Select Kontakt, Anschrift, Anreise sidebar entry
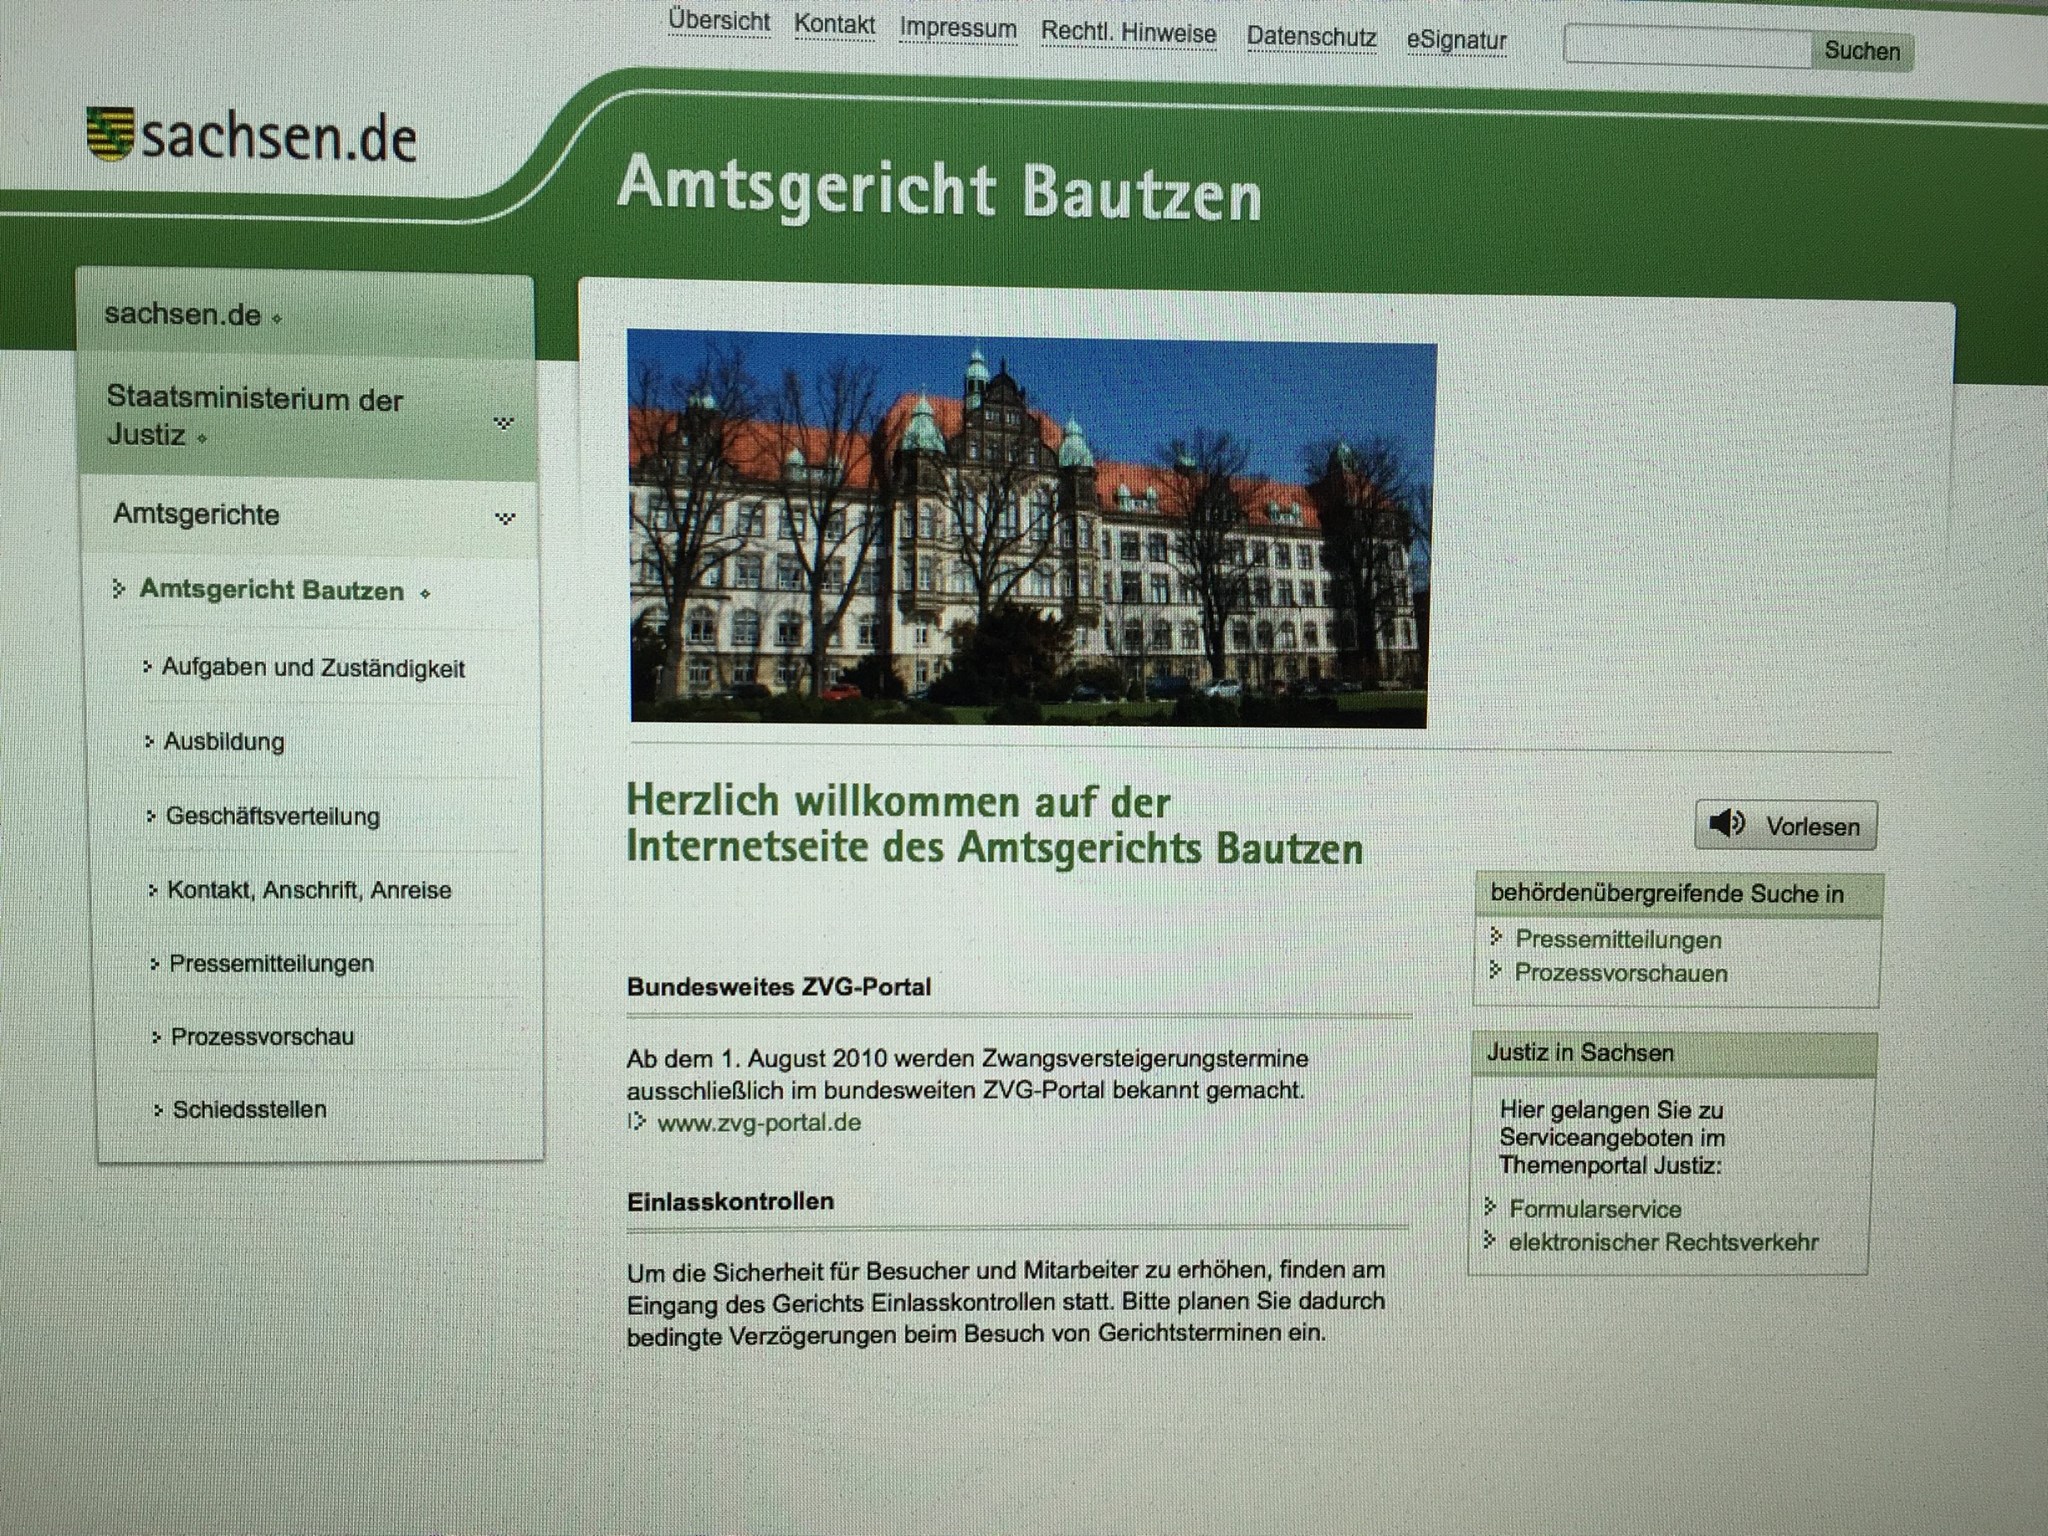 pos(309,890)
